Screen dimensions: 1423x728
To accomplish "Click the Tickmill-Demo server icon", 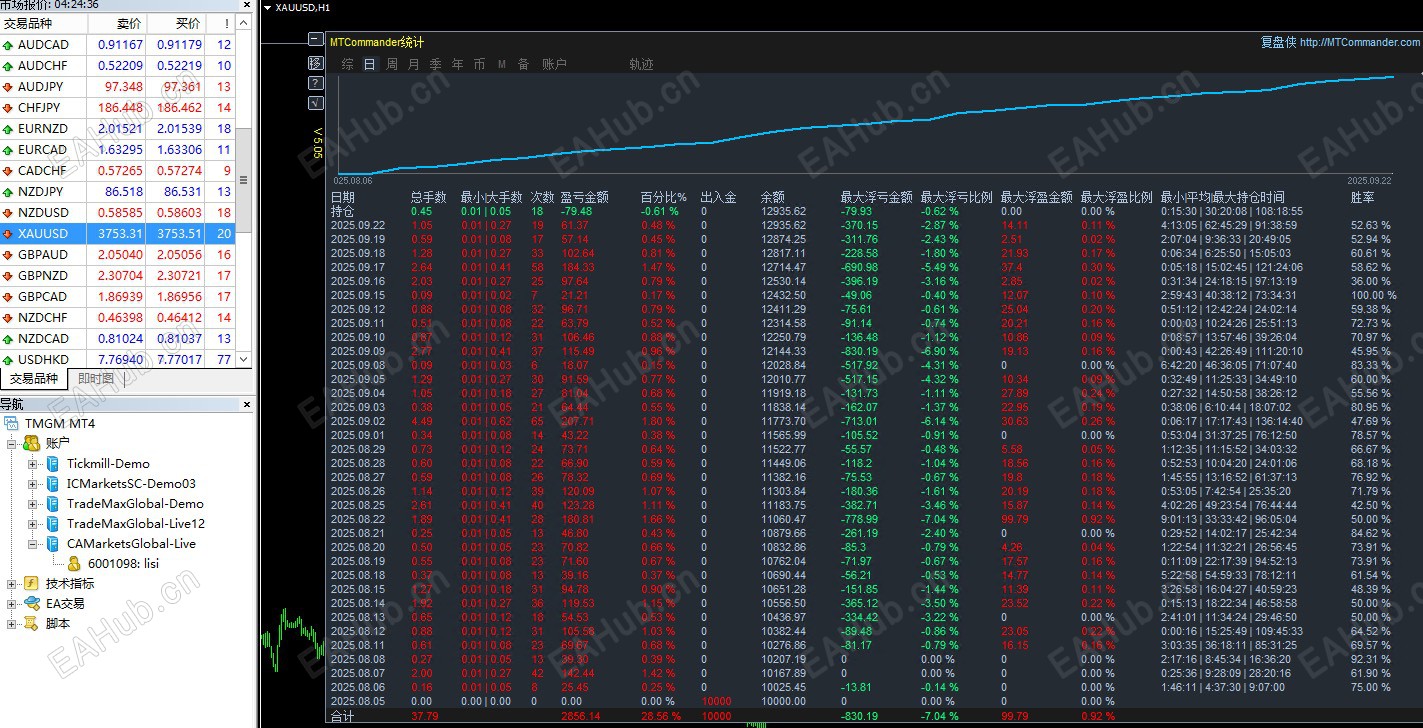I will (52, 463).
